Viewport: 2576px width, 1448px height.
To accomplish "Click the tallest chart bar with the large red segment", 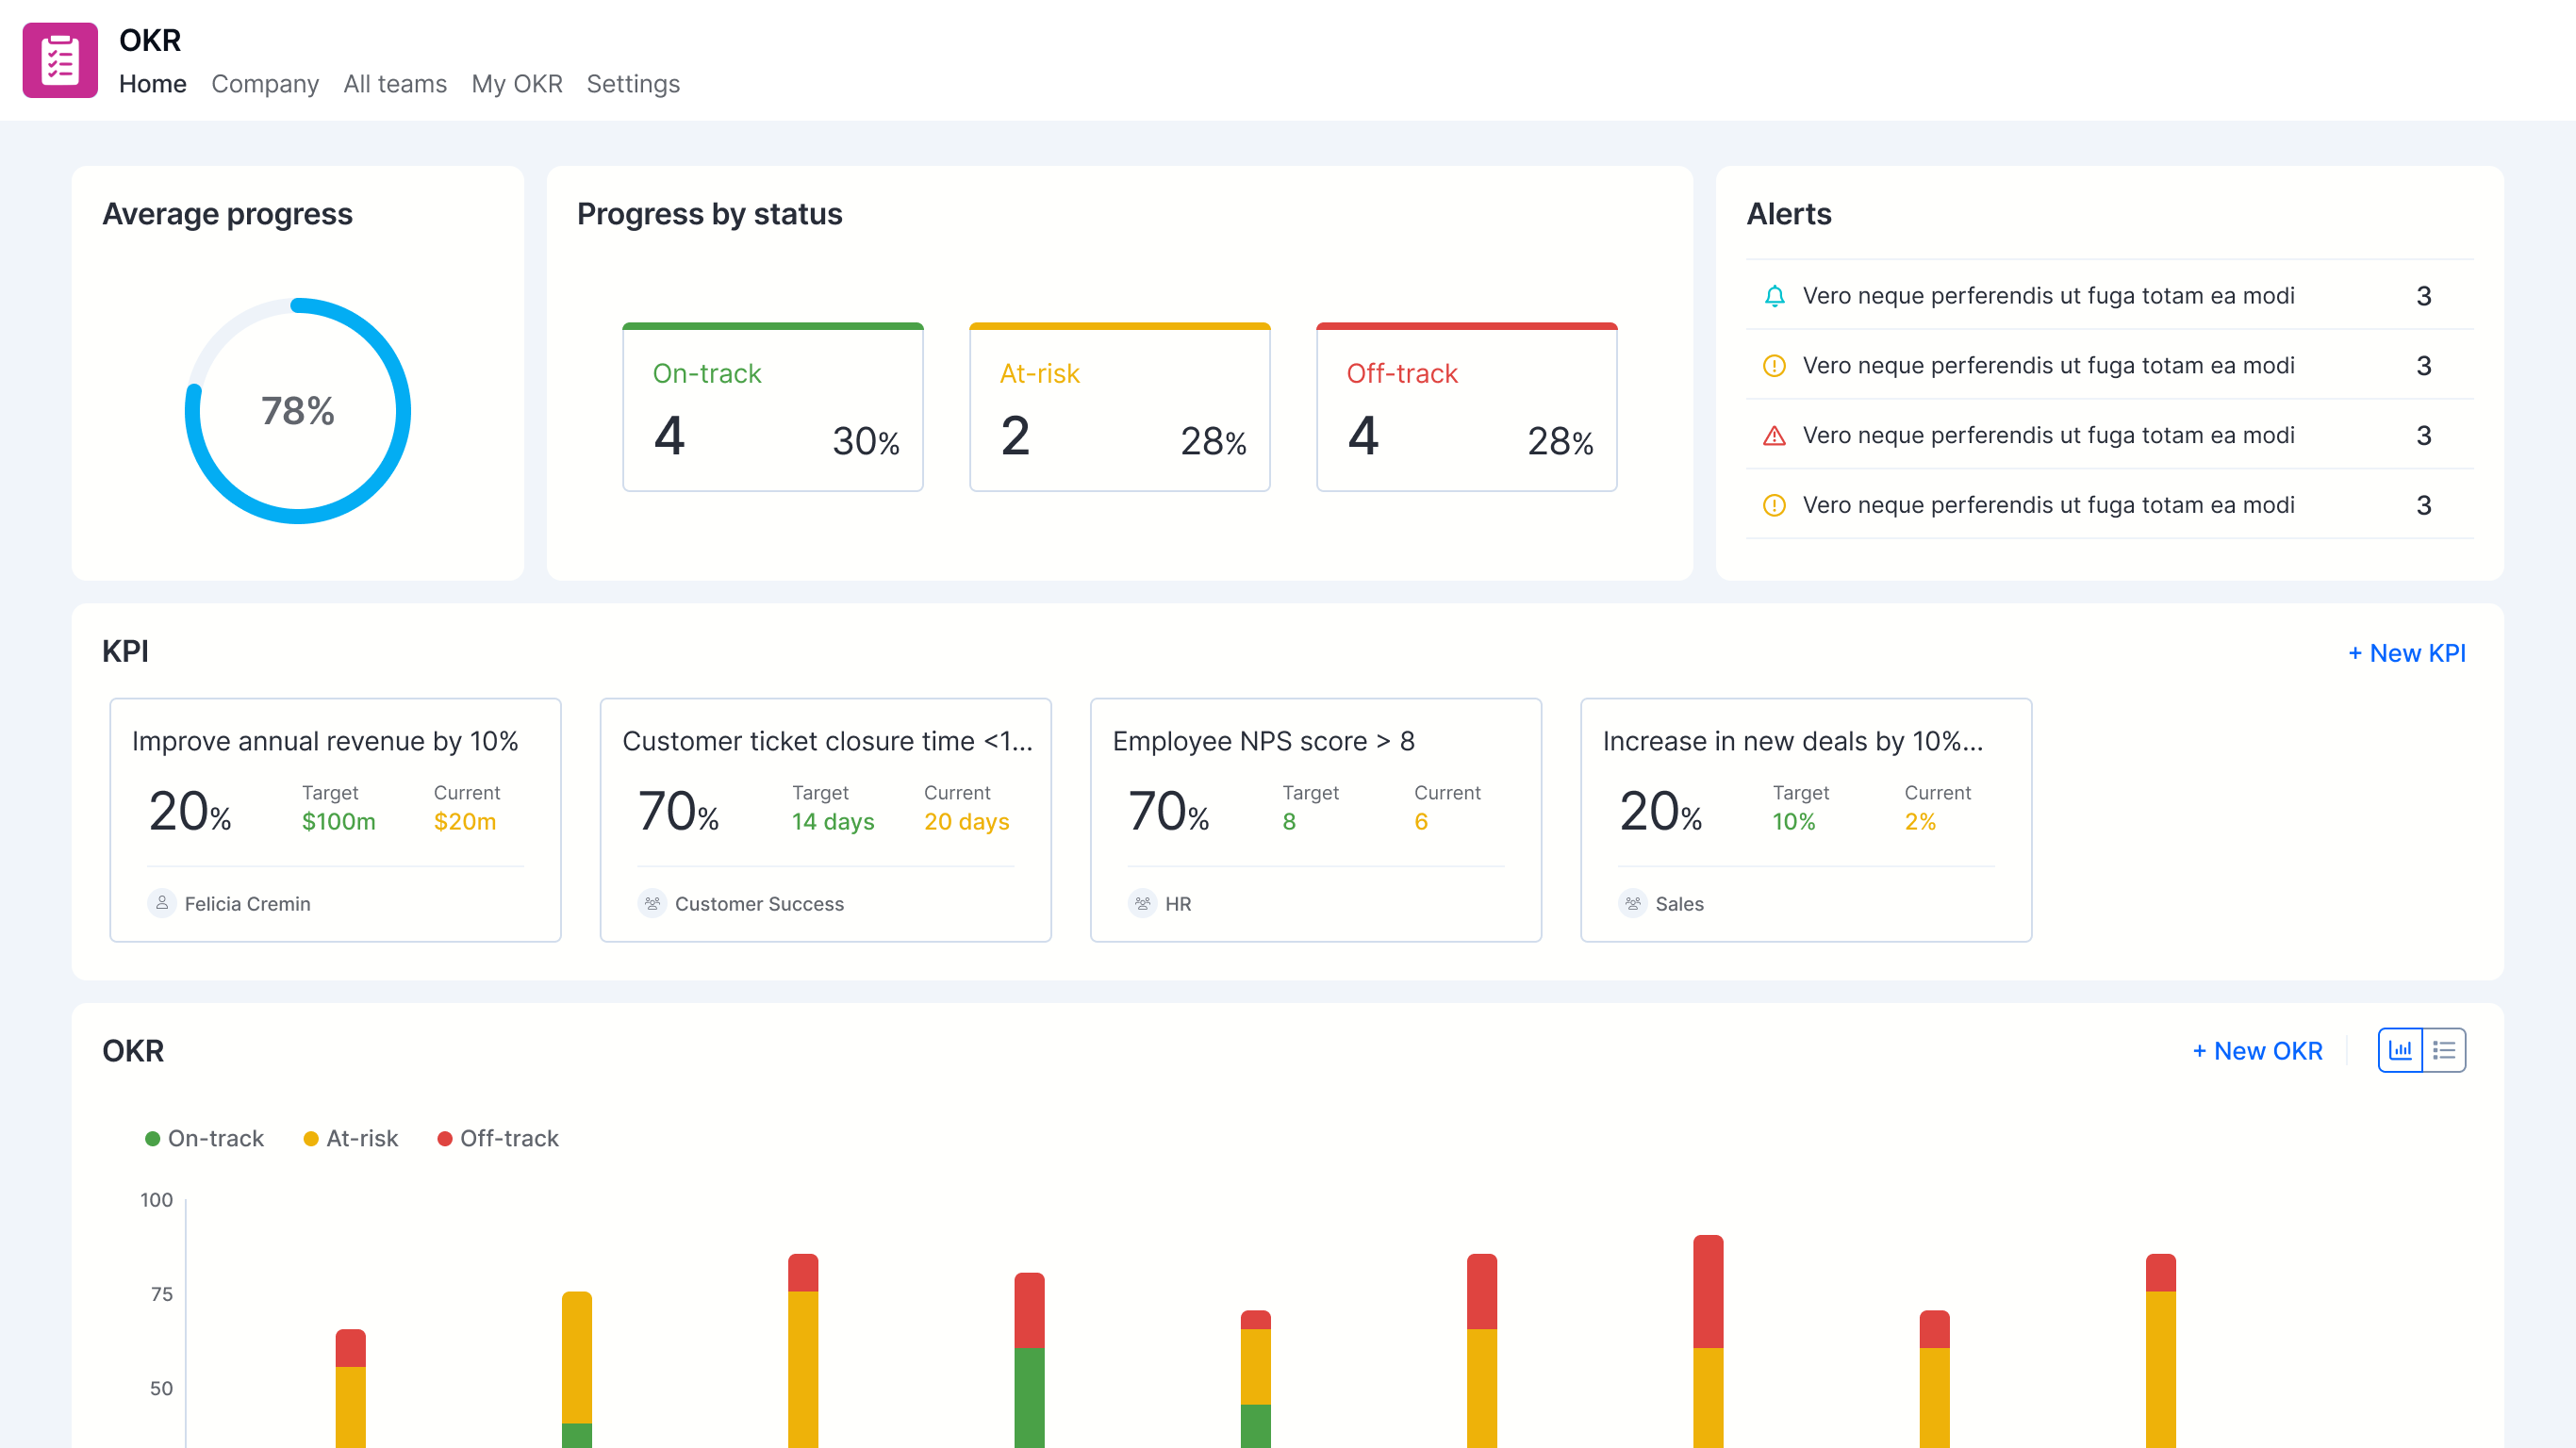I will (x=1708, y=1341).
